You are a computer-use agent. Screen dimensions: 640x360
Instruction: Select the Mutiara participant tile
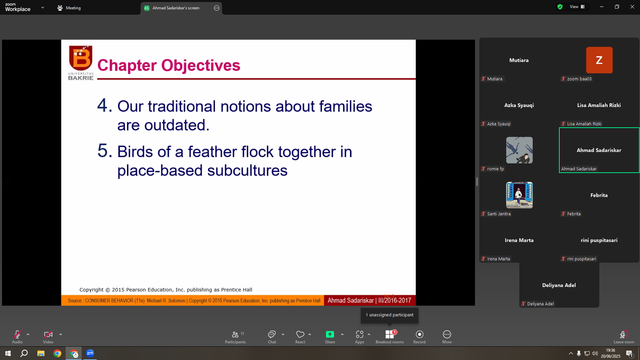519,60
